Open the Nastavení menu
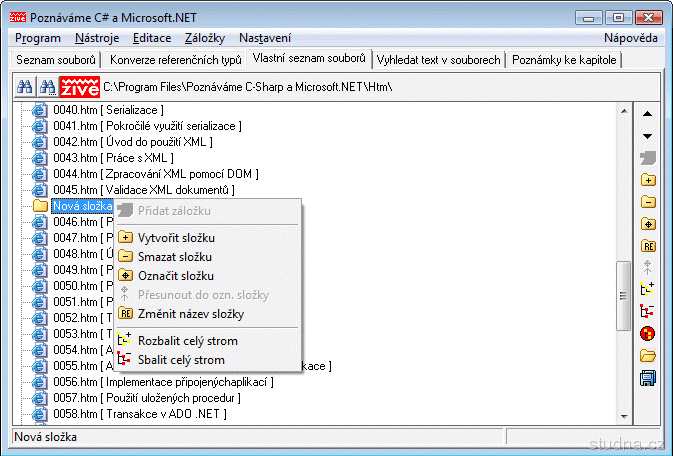This screenshot has height=456, width=673. tap(265, 38)
